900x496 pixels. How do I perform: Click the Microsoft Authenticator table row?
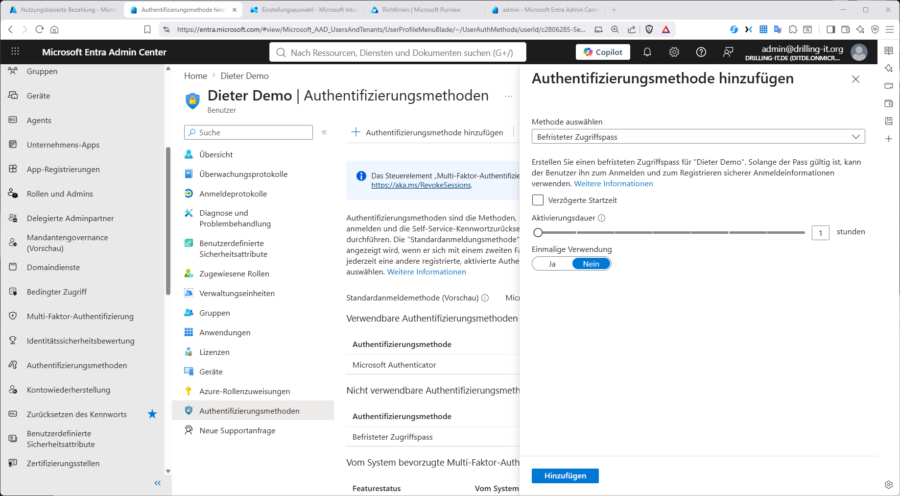point(433,365)
